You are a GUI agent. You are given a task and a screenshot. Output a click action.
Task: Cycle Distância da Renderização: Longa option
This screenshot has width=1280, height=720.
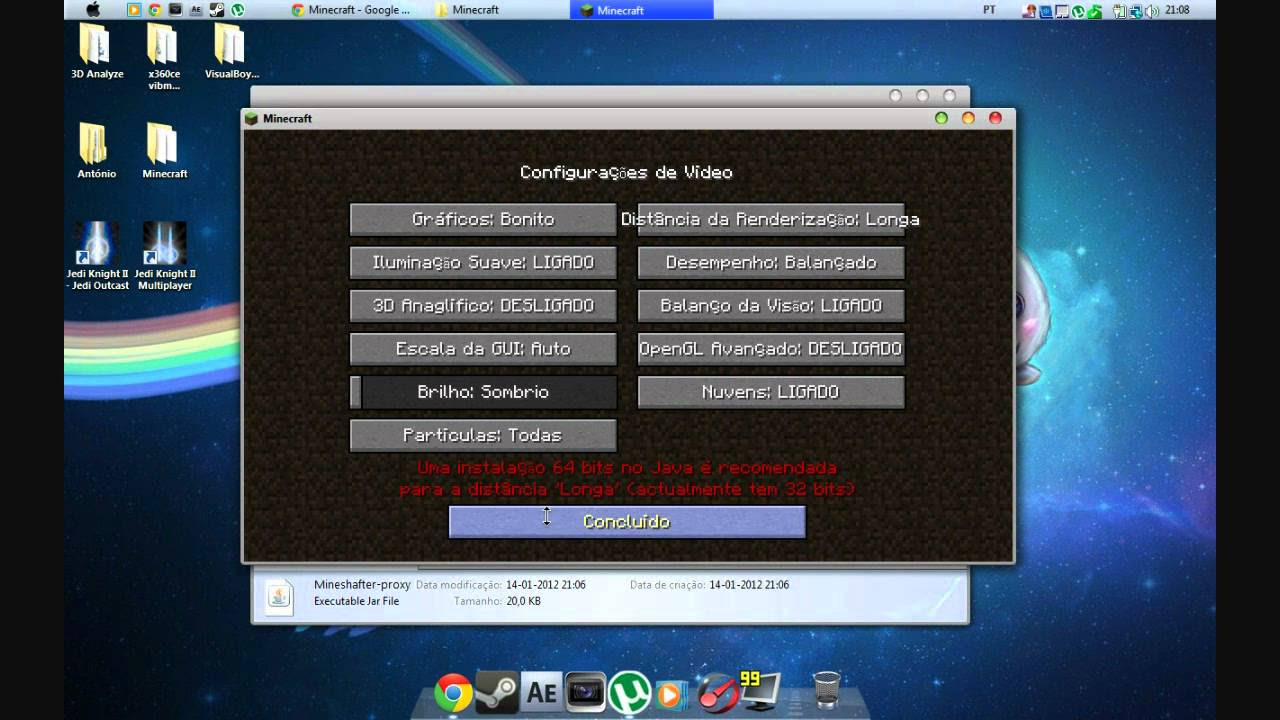pos(771,219)
